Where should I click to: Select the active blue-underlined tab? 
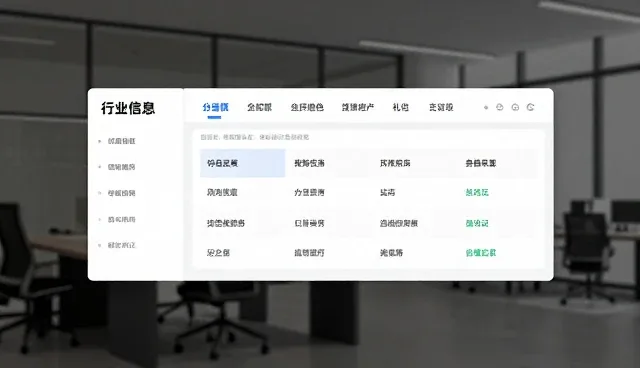215,107
